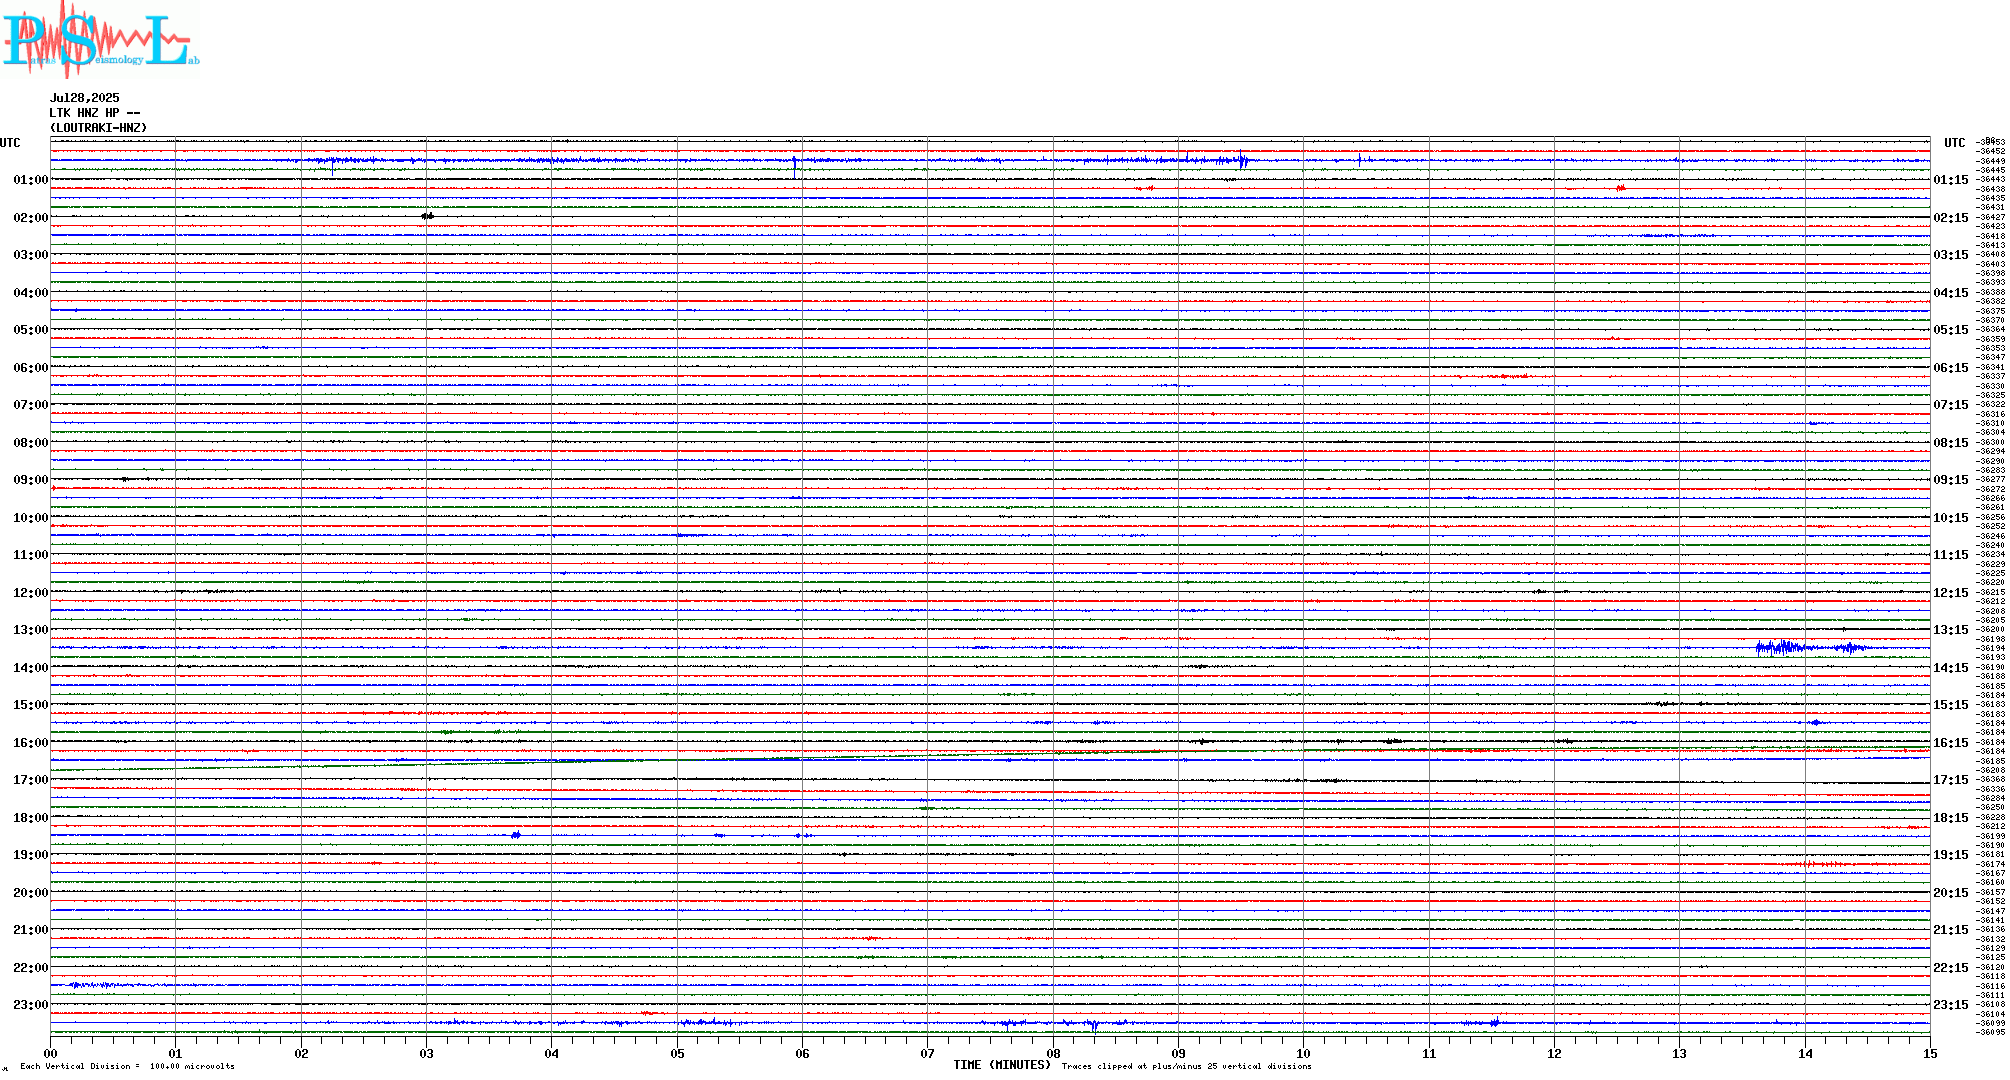Click minute tick label "14" on the time axis
Viewport: 2010px width, 1080px height.
coord(1805,1053)
